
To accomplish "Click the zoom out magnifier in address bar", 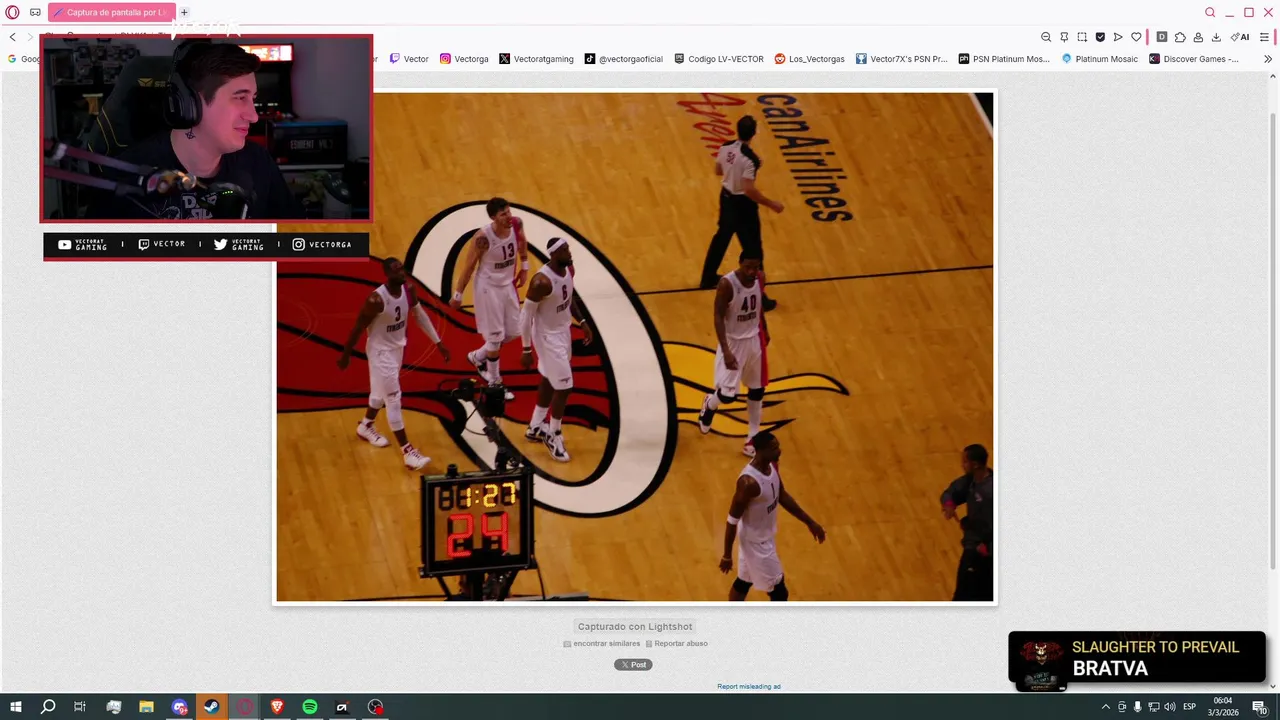I will 1046,37.
